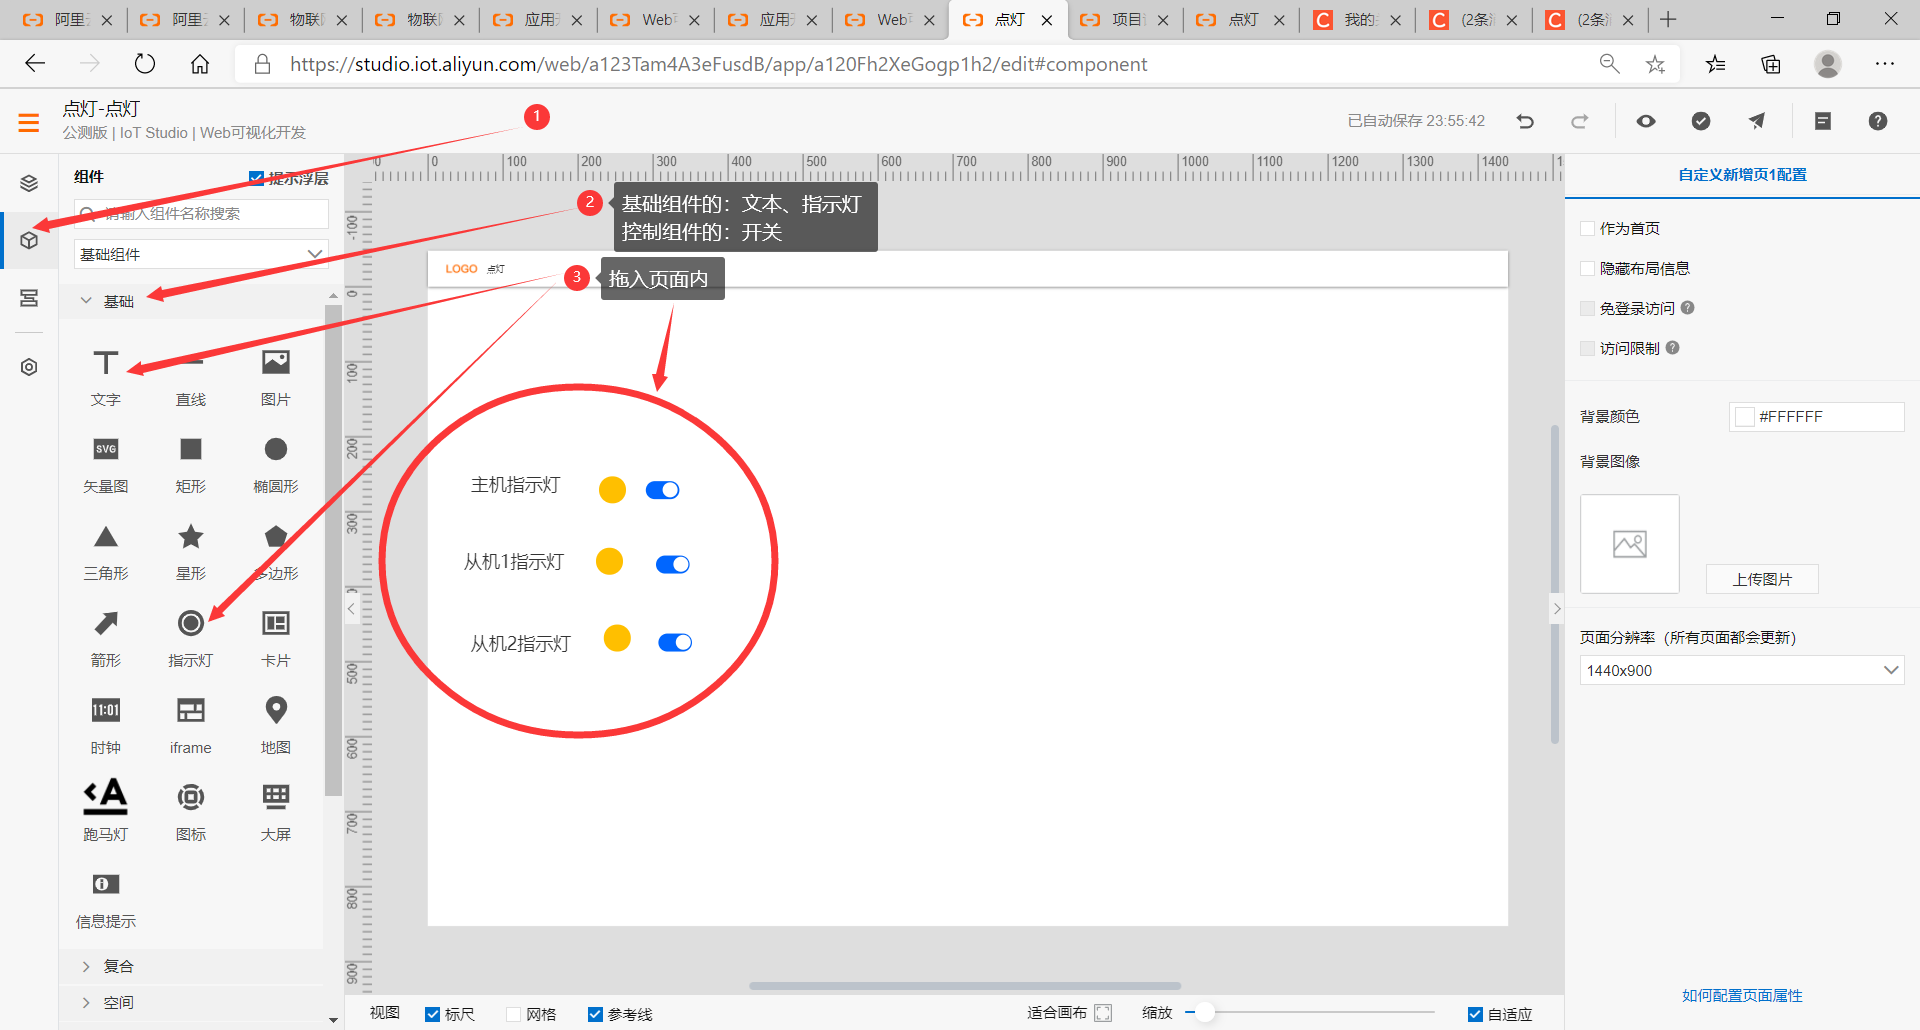Click the 适合画布 fit canvas control
1920x1030 pixels.
click(1069, 1013)
